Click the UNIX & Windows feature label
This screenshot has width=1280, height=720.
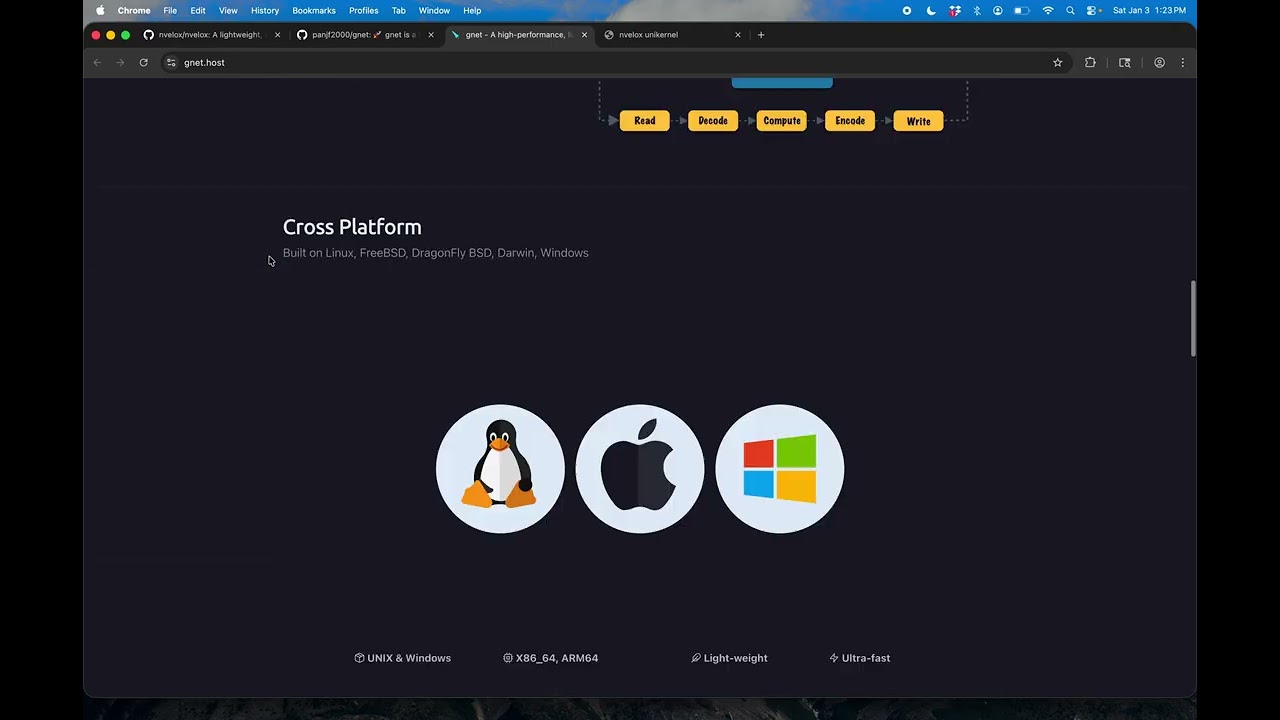pyautogui.click(x=403, y=658)
